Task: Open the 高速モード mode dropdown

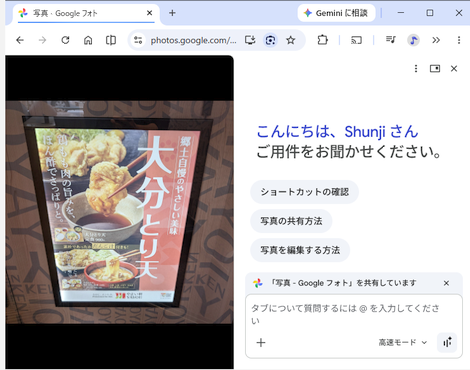Action: pyautogui.click(x=403, y=342)
